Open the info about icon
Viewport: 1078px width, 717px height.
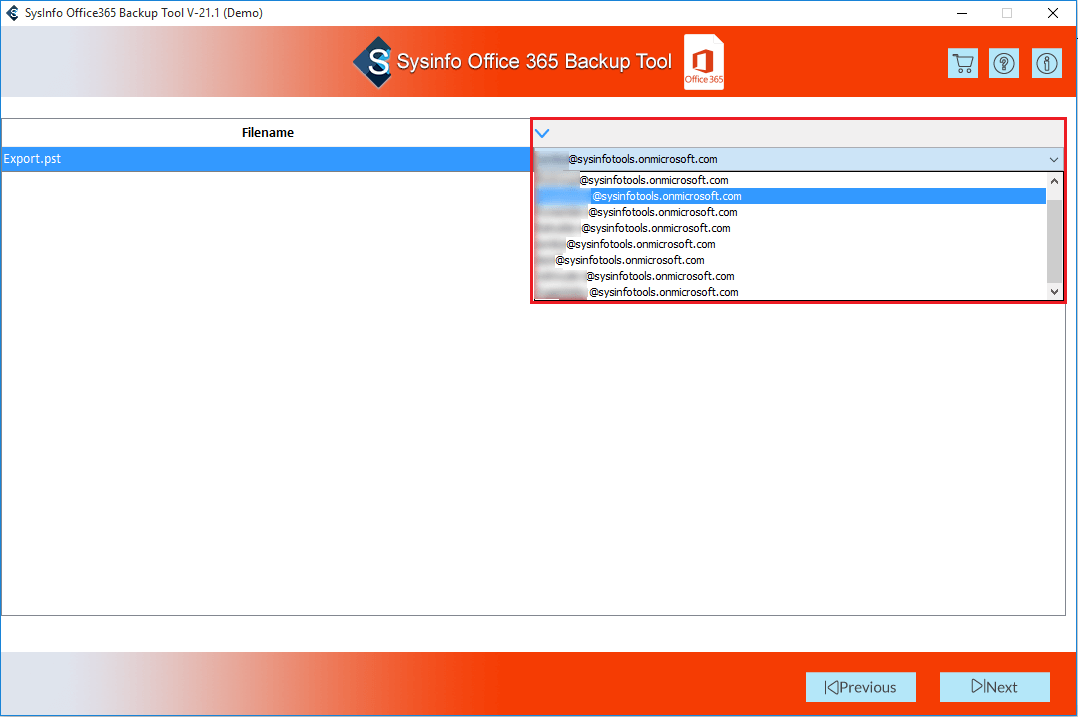[x=1046, y=63]
